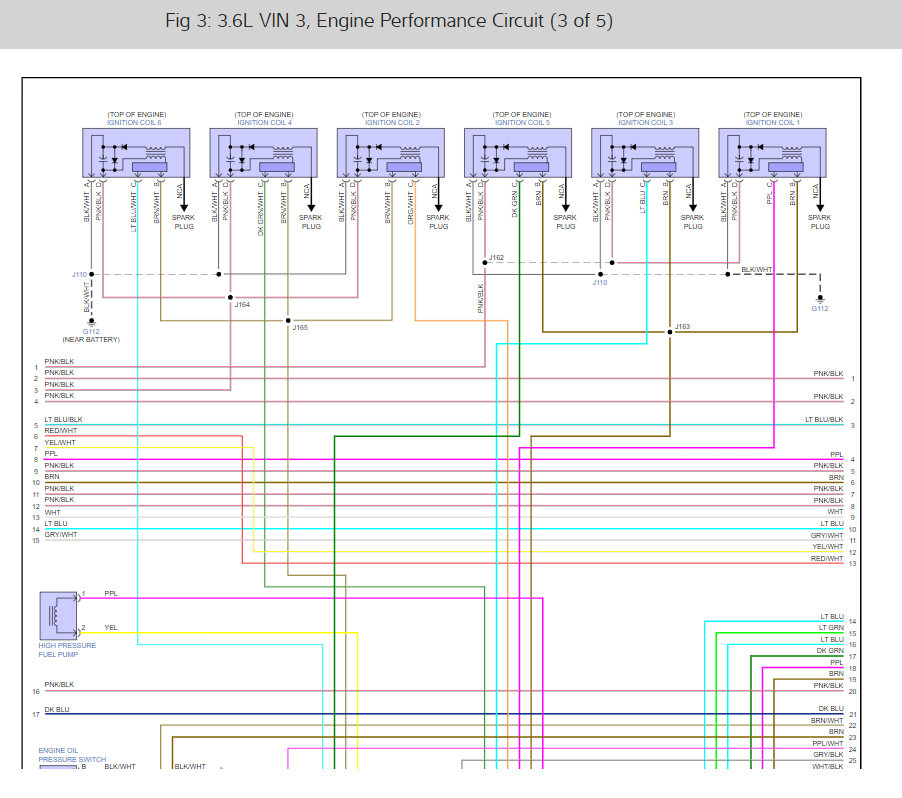Click the 'WHT' label at left row 13
This screenshot has height=798, width=902.
click(52, 512)
